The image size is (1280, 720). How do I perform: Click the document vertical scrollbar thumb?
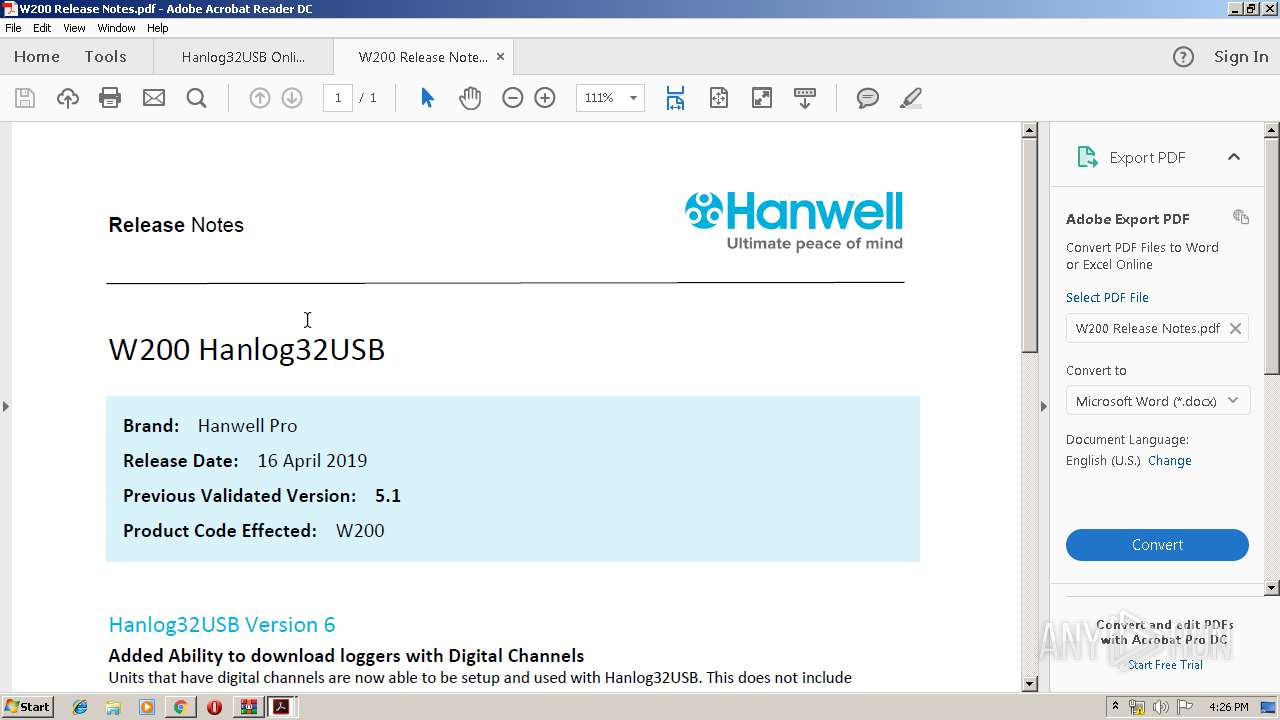1029,244
